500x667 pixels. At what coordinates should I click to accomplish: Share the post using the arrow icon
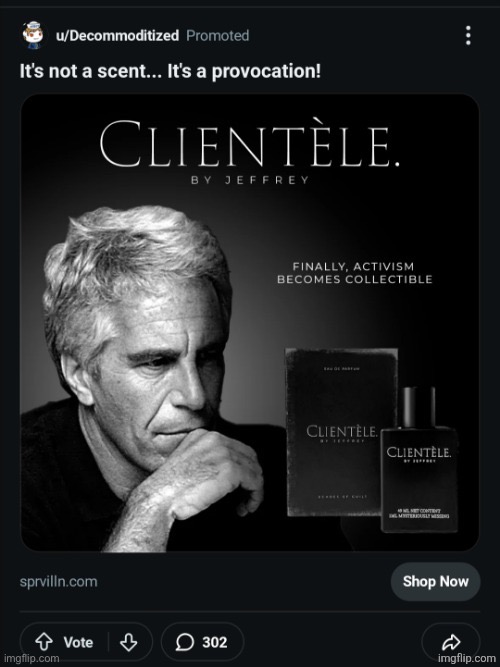(x=451, y=642)
